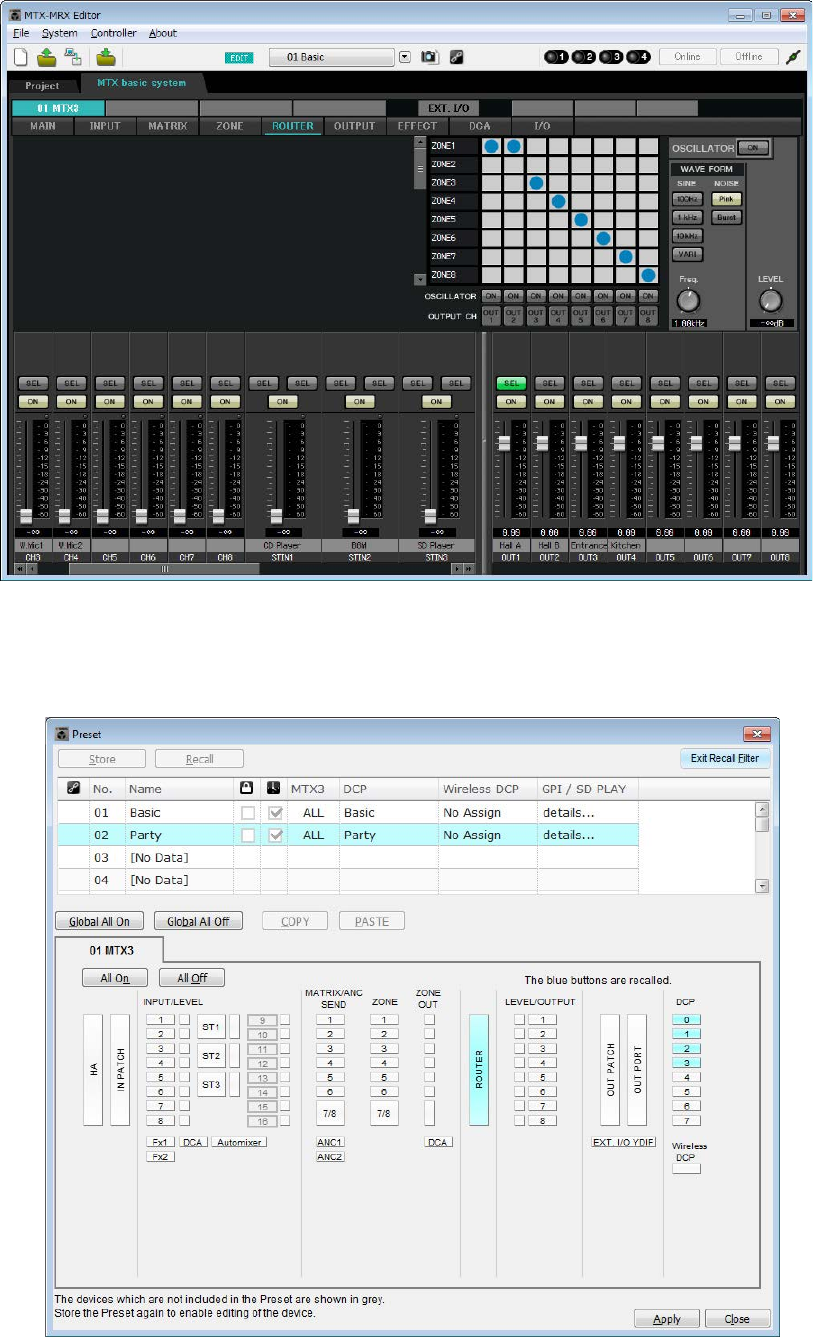Image resolution: width=813 pixels, height=1337 pixels.
Task: Click All Off in 01 MTX3 tab
Action: 194,978
